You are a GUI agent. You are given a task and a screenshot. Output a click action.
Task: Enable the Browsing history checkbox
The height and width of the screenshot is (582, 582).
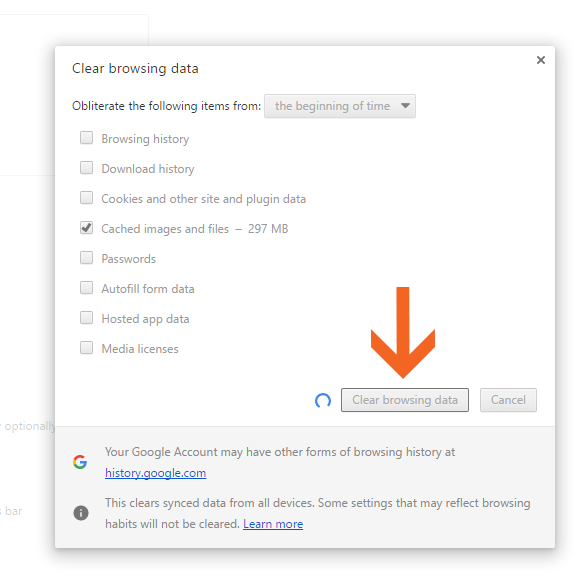[86, 138]
